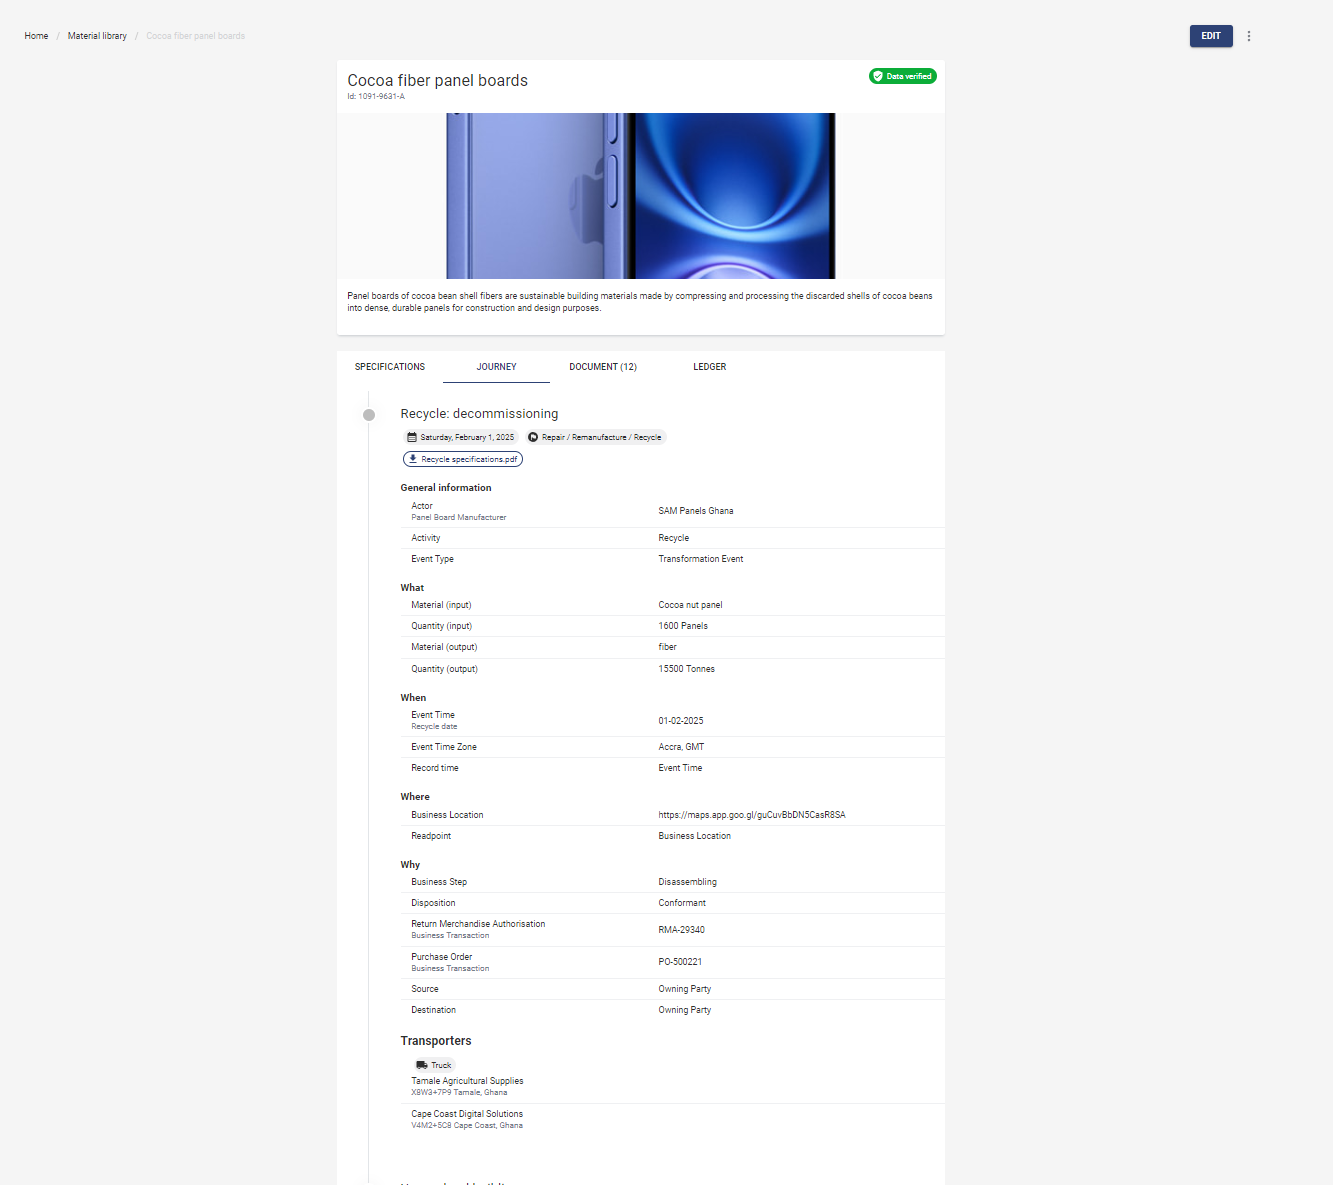The image size is (1333, 1185).
Task: Click the Data verified badge
Action: click(x=903, y=76)
